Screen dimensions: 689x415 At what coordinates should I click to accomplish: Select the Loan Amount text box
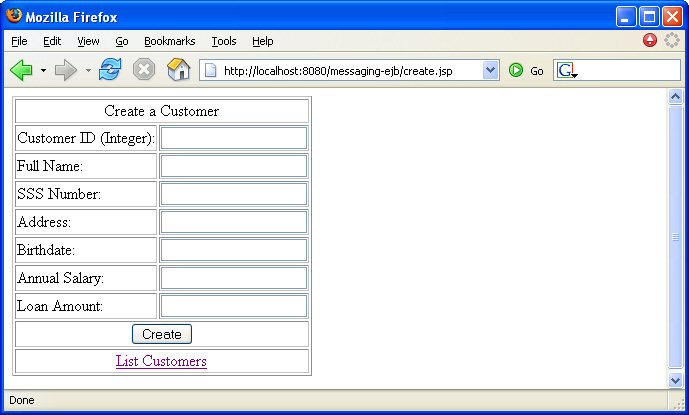coord(234,306)
